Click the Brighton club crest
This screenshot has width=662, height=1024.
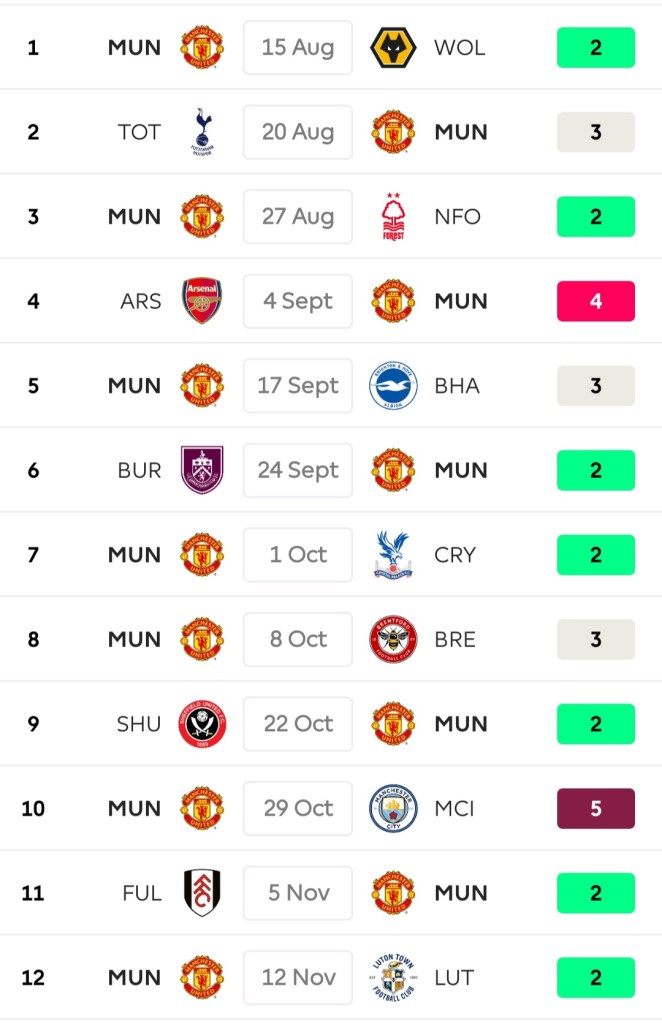point(393,386)
